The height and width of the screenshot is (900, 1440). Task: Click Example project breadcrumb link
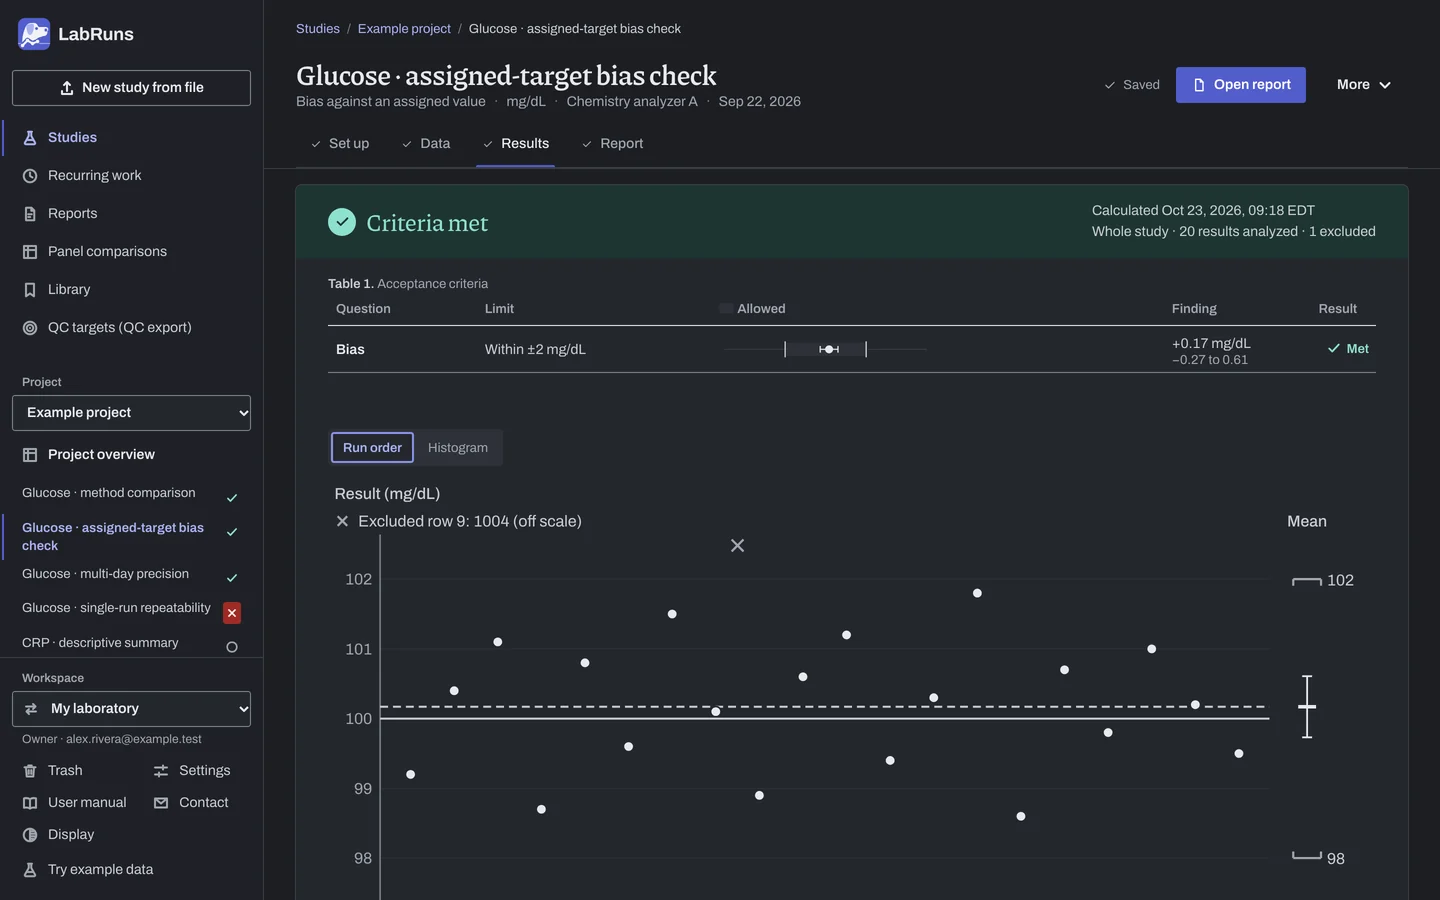point(404,29)
